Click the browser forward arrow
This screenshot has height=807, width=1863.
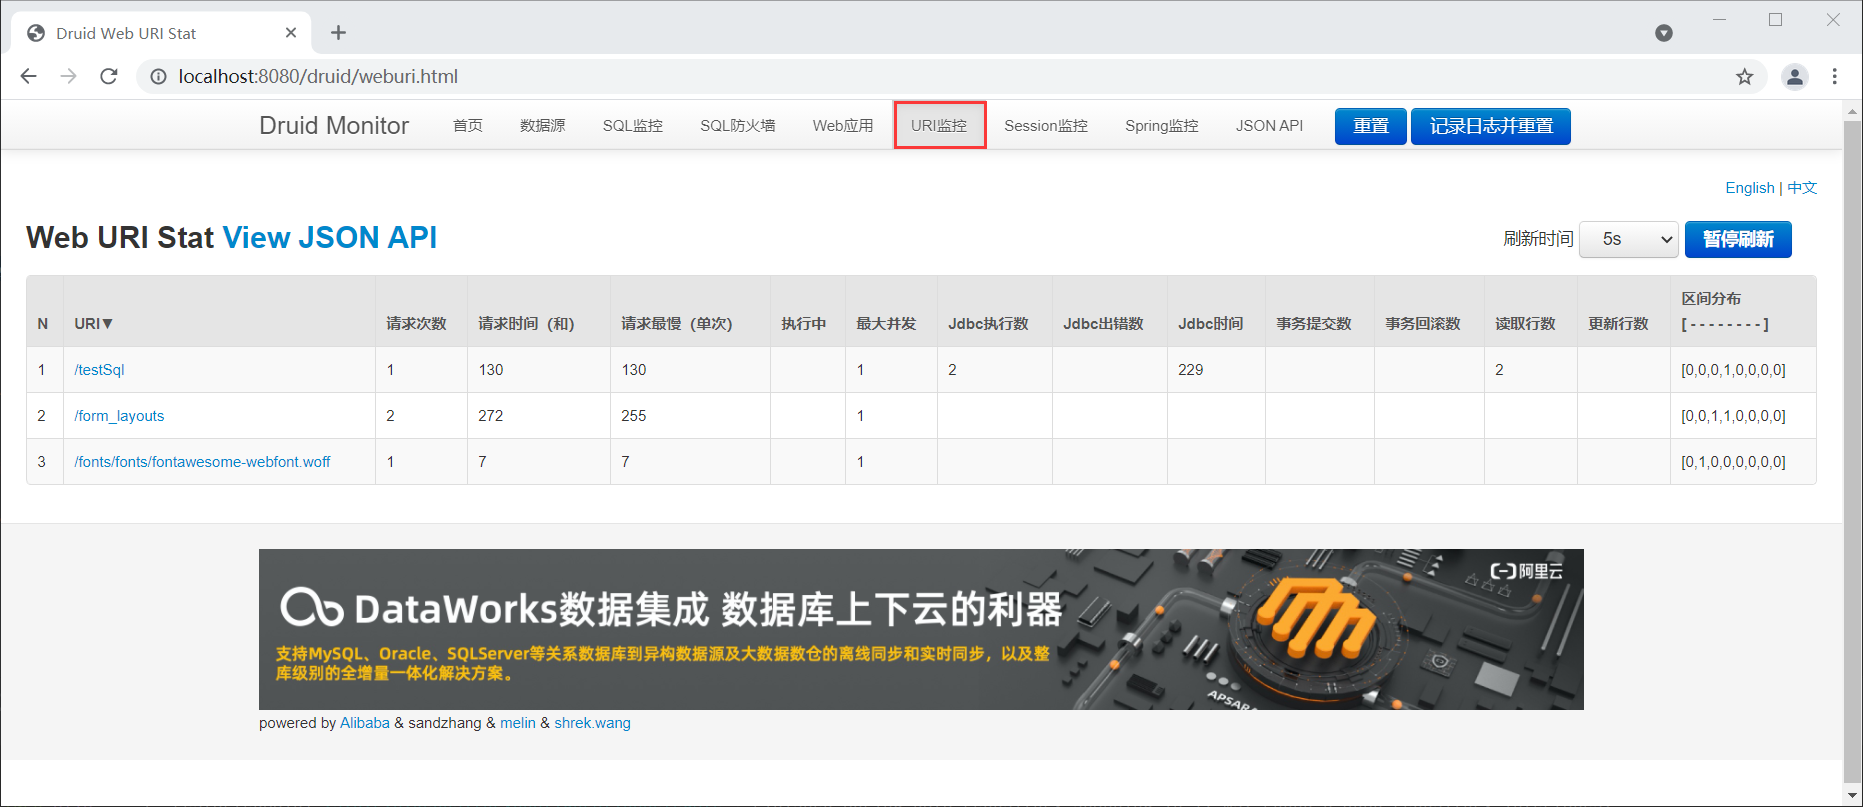pyautogui.click(x=68, y=76)
